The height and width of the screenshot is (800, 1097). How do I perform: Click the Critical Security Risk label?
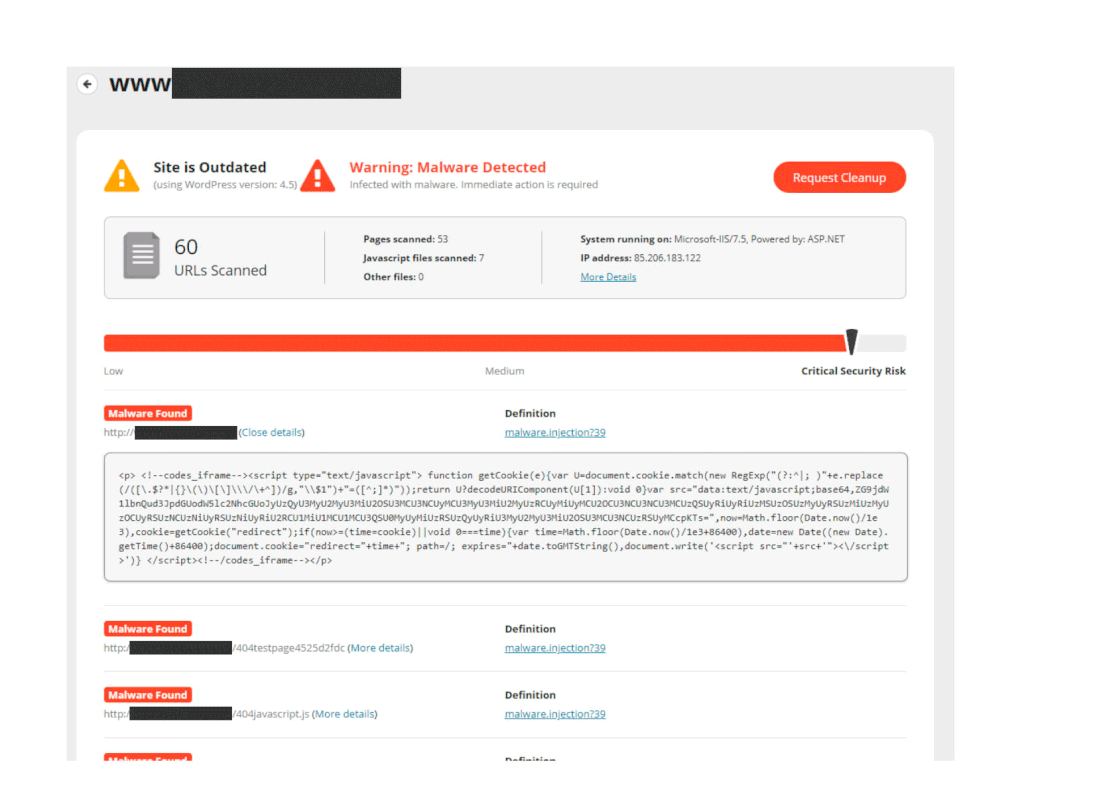tap(853, 371)
